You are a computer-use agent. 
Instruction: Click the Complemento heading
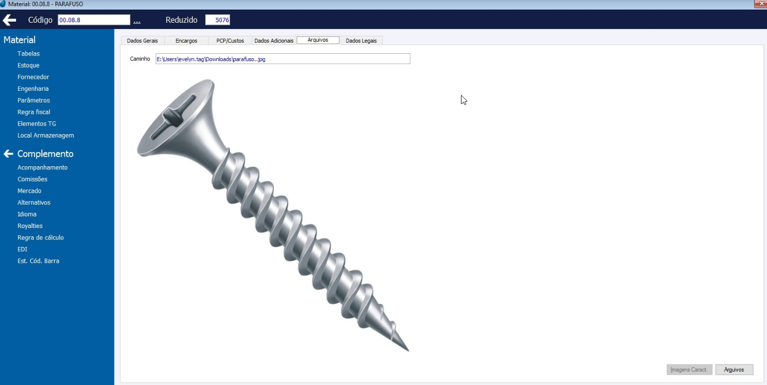tap(45, 154)
